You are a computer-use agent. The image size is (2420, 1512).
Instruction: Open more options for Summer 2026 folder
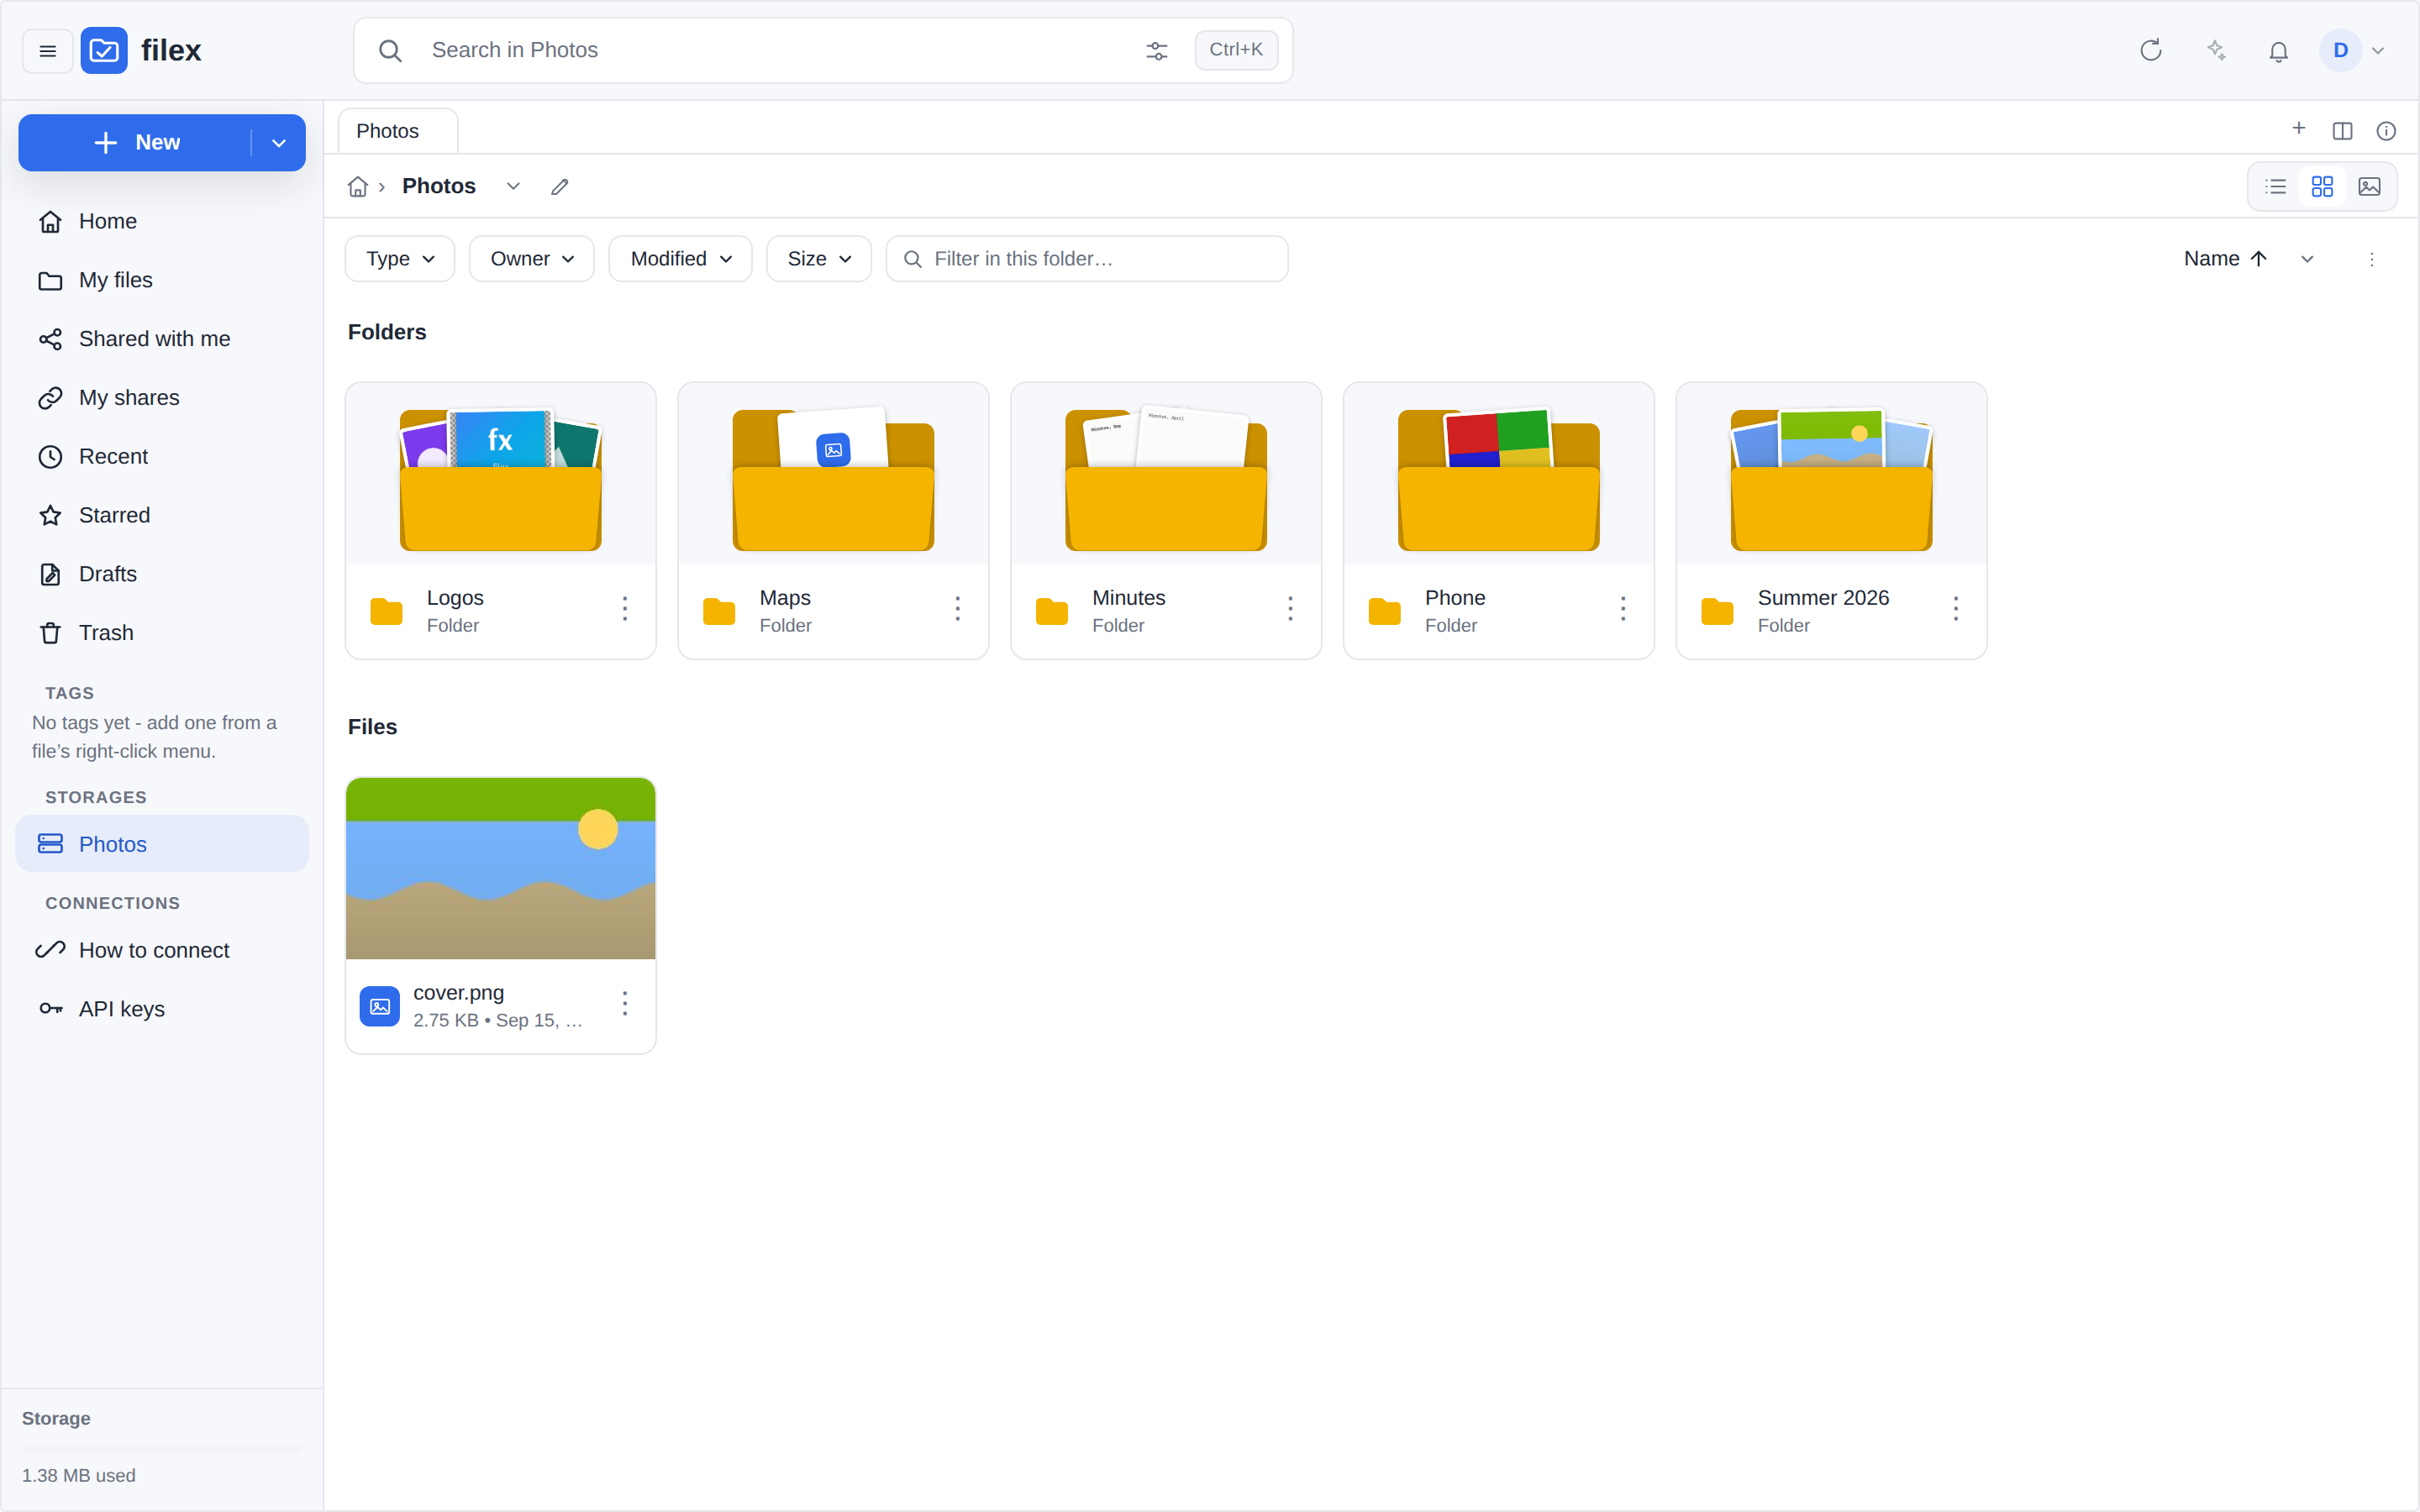pyautogui.click(x=1956, y=609)
